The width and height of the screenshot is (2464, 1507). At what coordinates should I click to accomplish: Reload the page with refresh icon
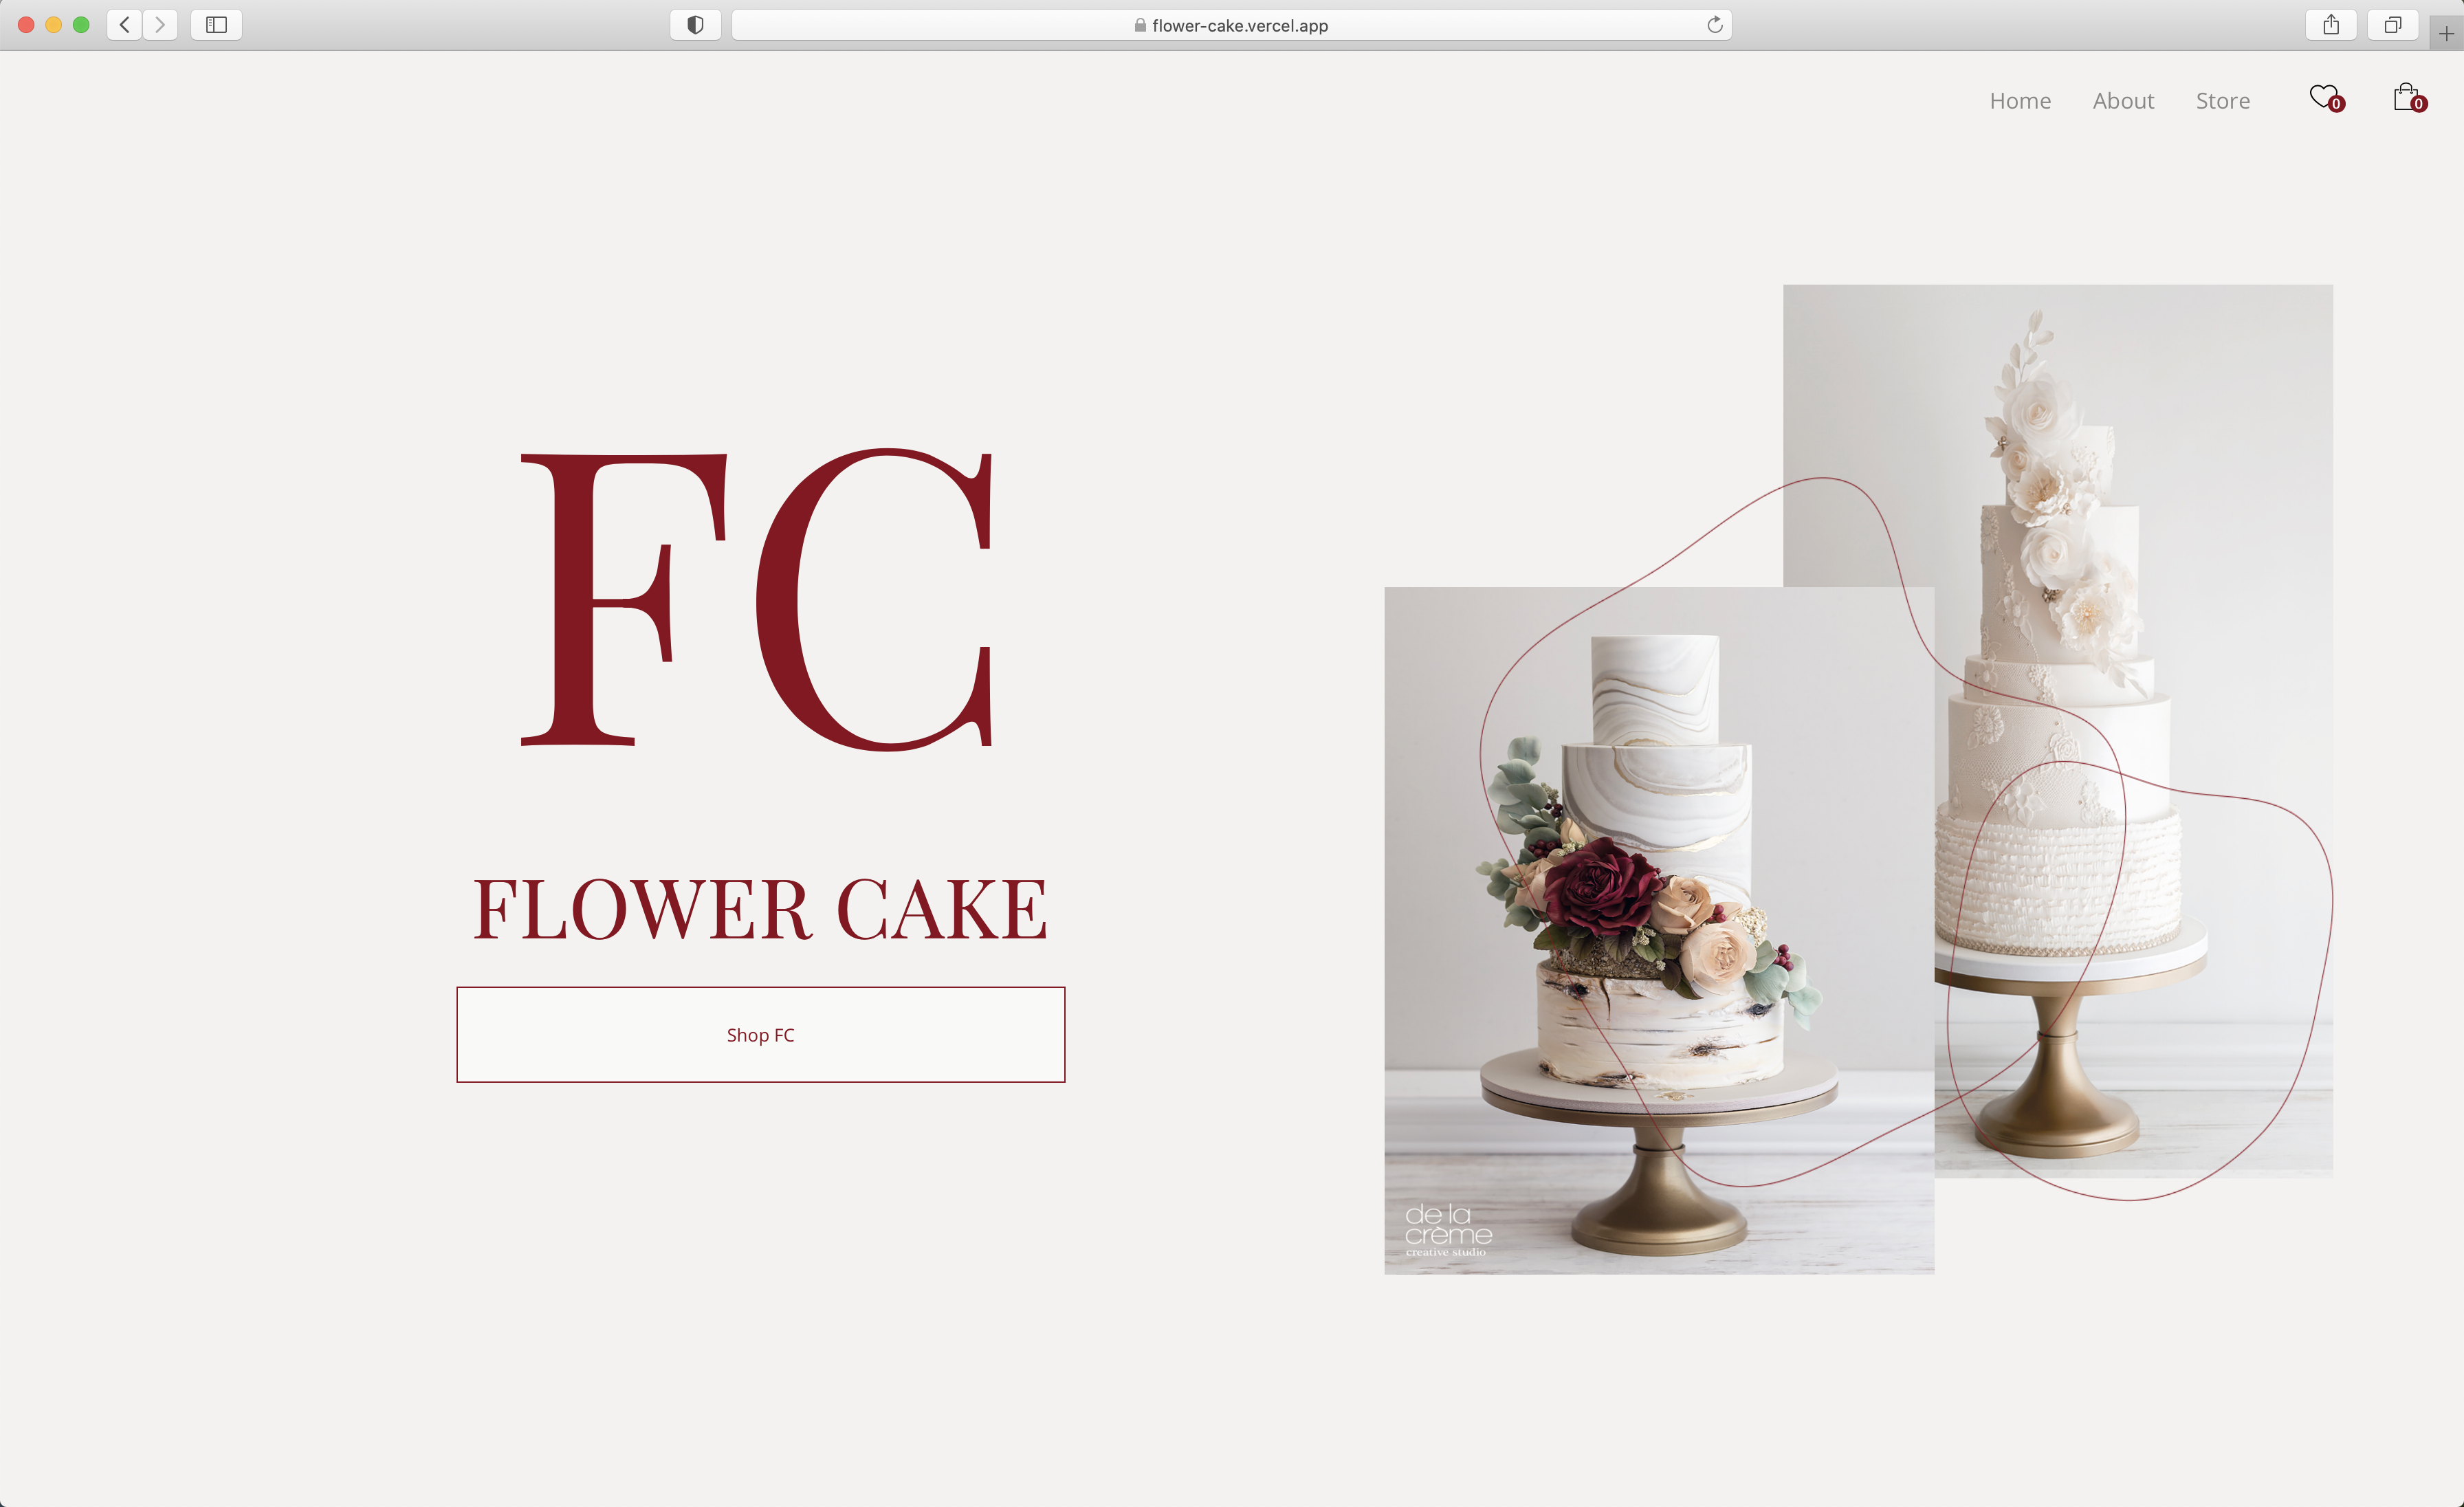1714,25
